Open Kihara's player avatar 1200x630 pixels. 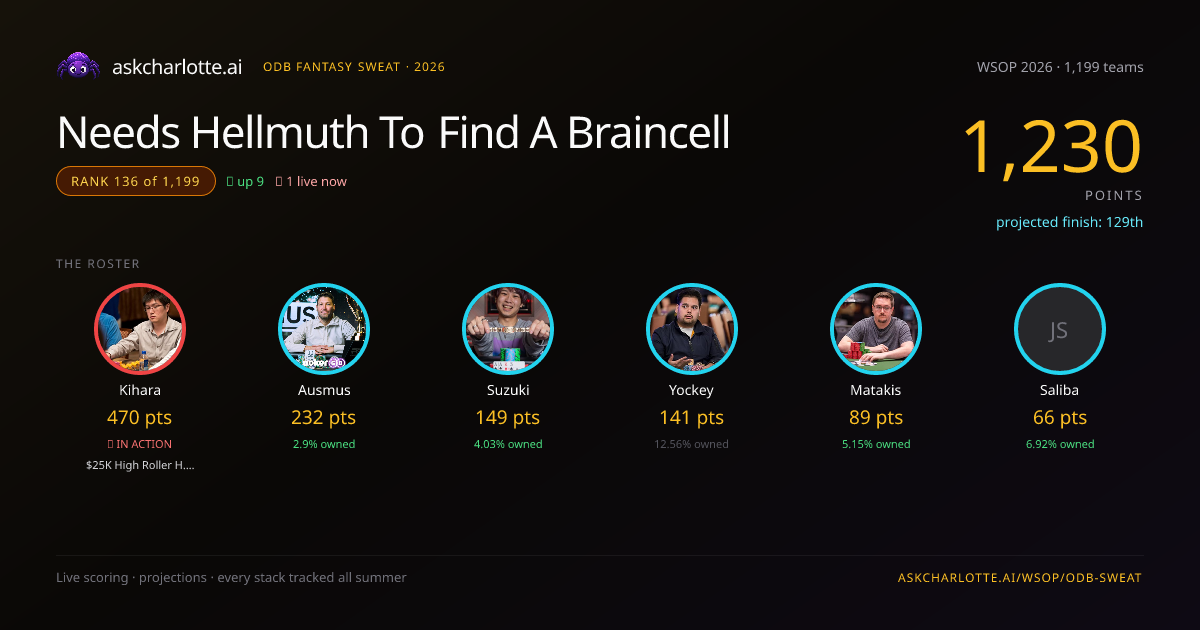point(140,329)
